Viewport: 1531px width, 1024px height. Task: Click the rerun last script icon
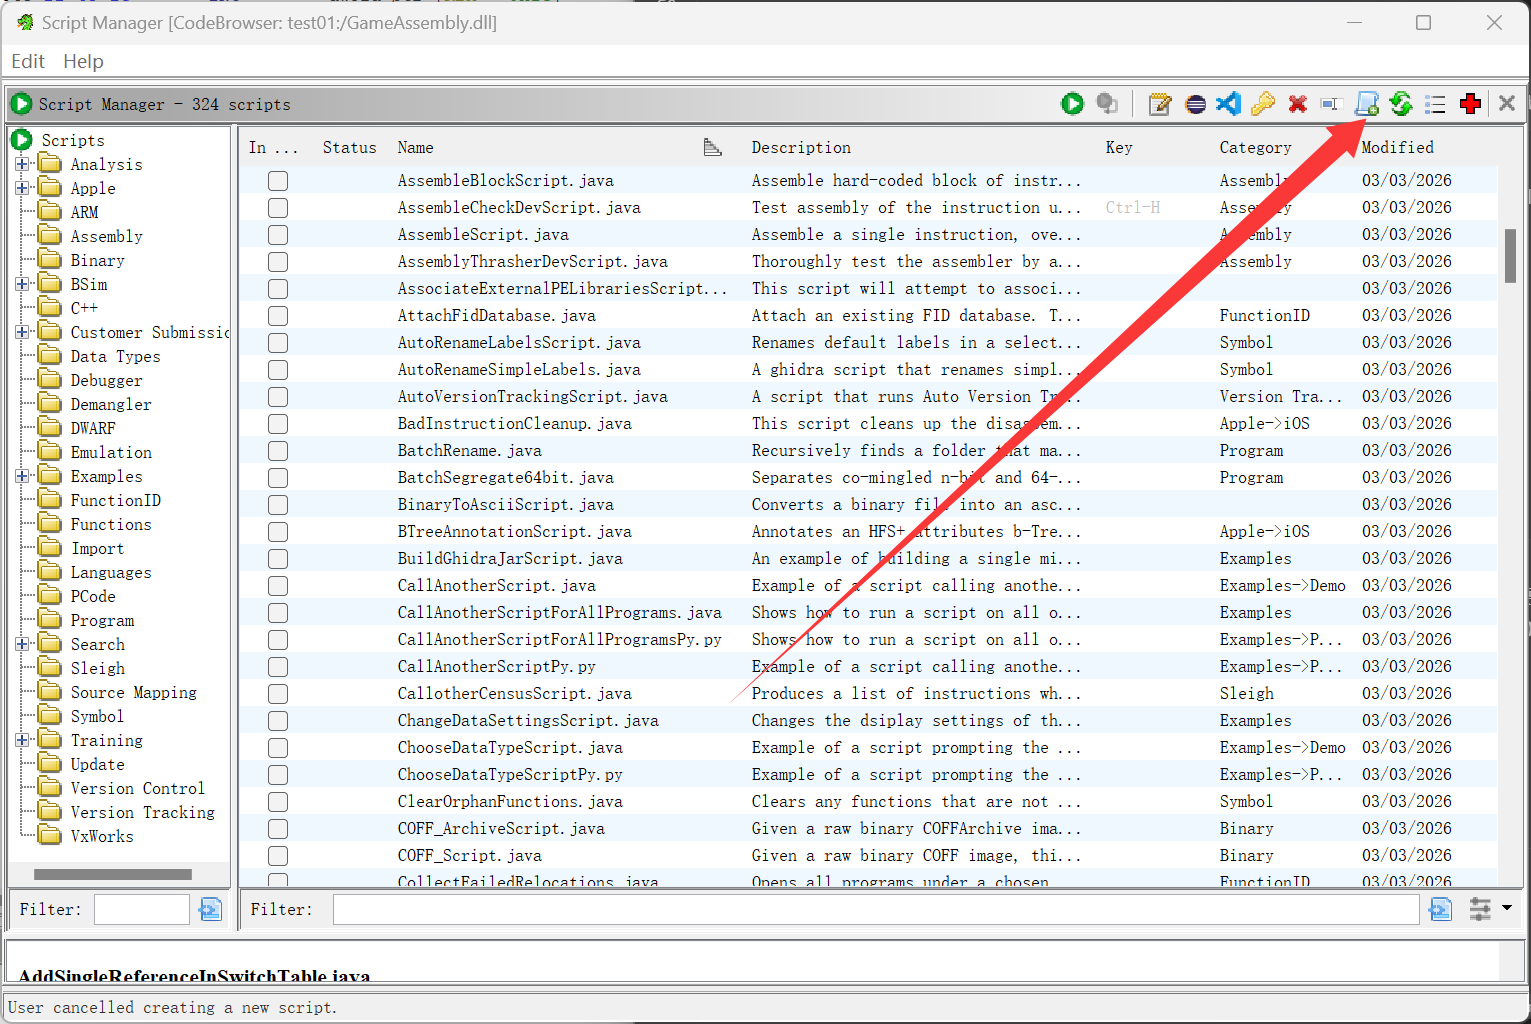click(x=1107, y=104)
